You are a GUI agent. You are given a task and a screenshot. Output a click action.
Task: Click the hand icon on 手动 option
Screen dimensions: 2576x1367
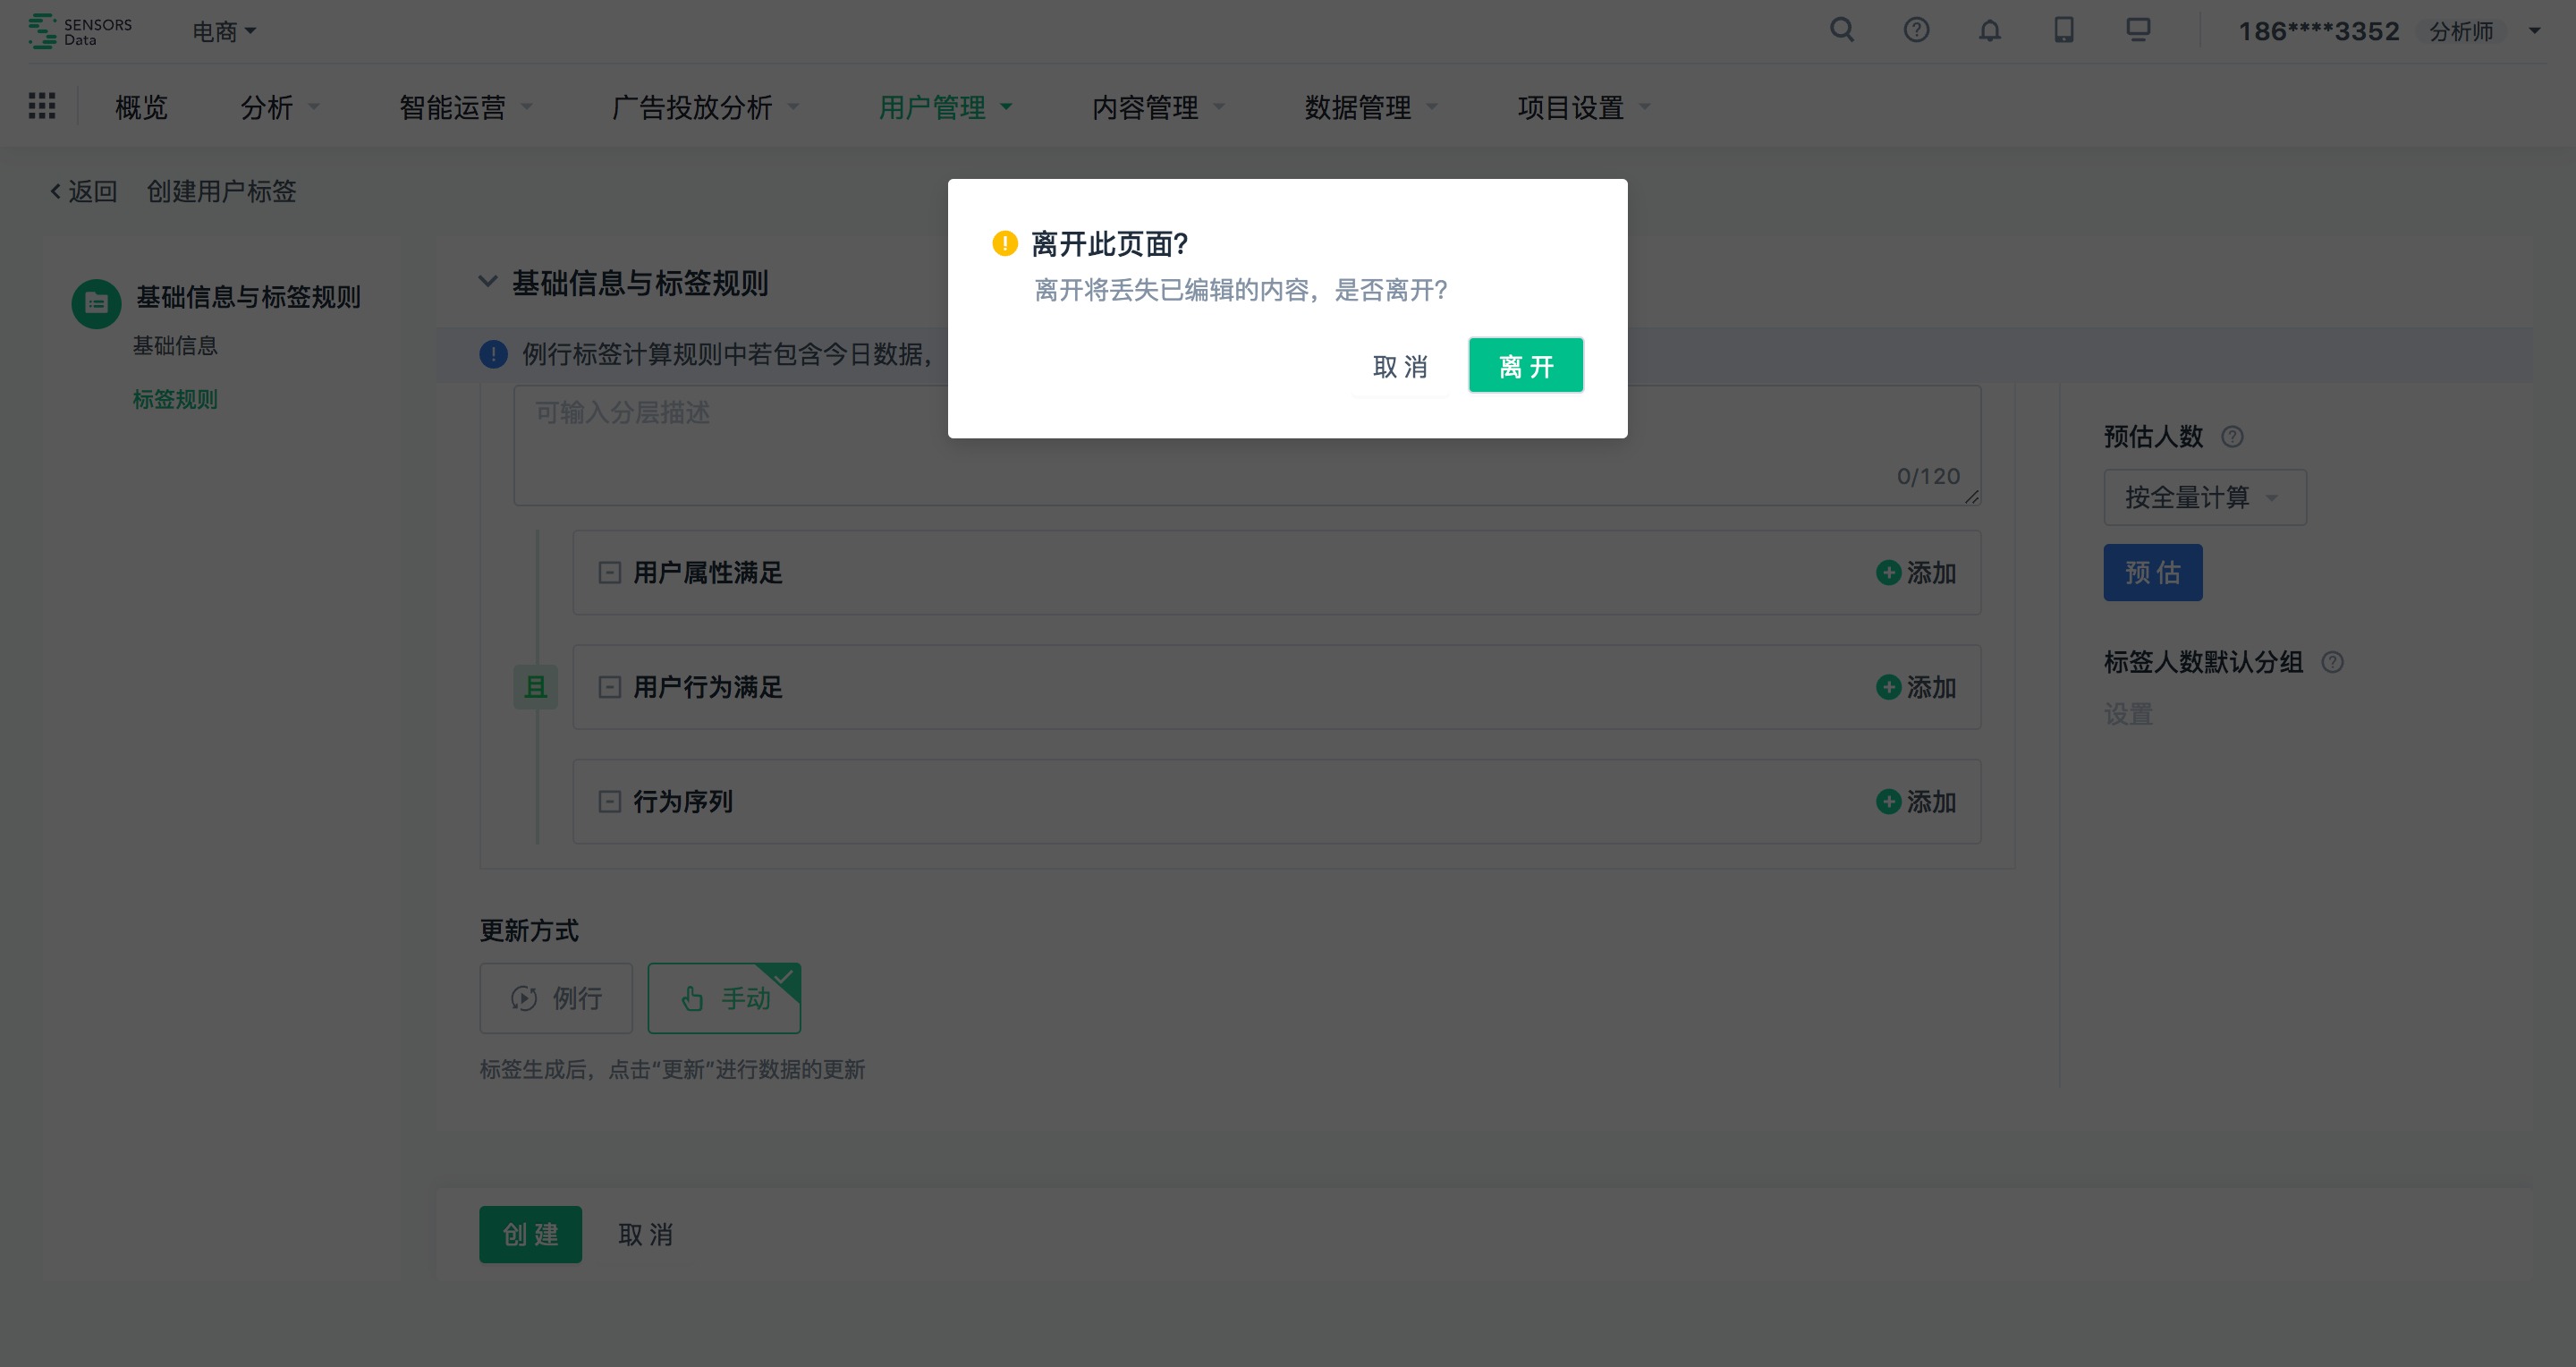click(x=692, y=998)
